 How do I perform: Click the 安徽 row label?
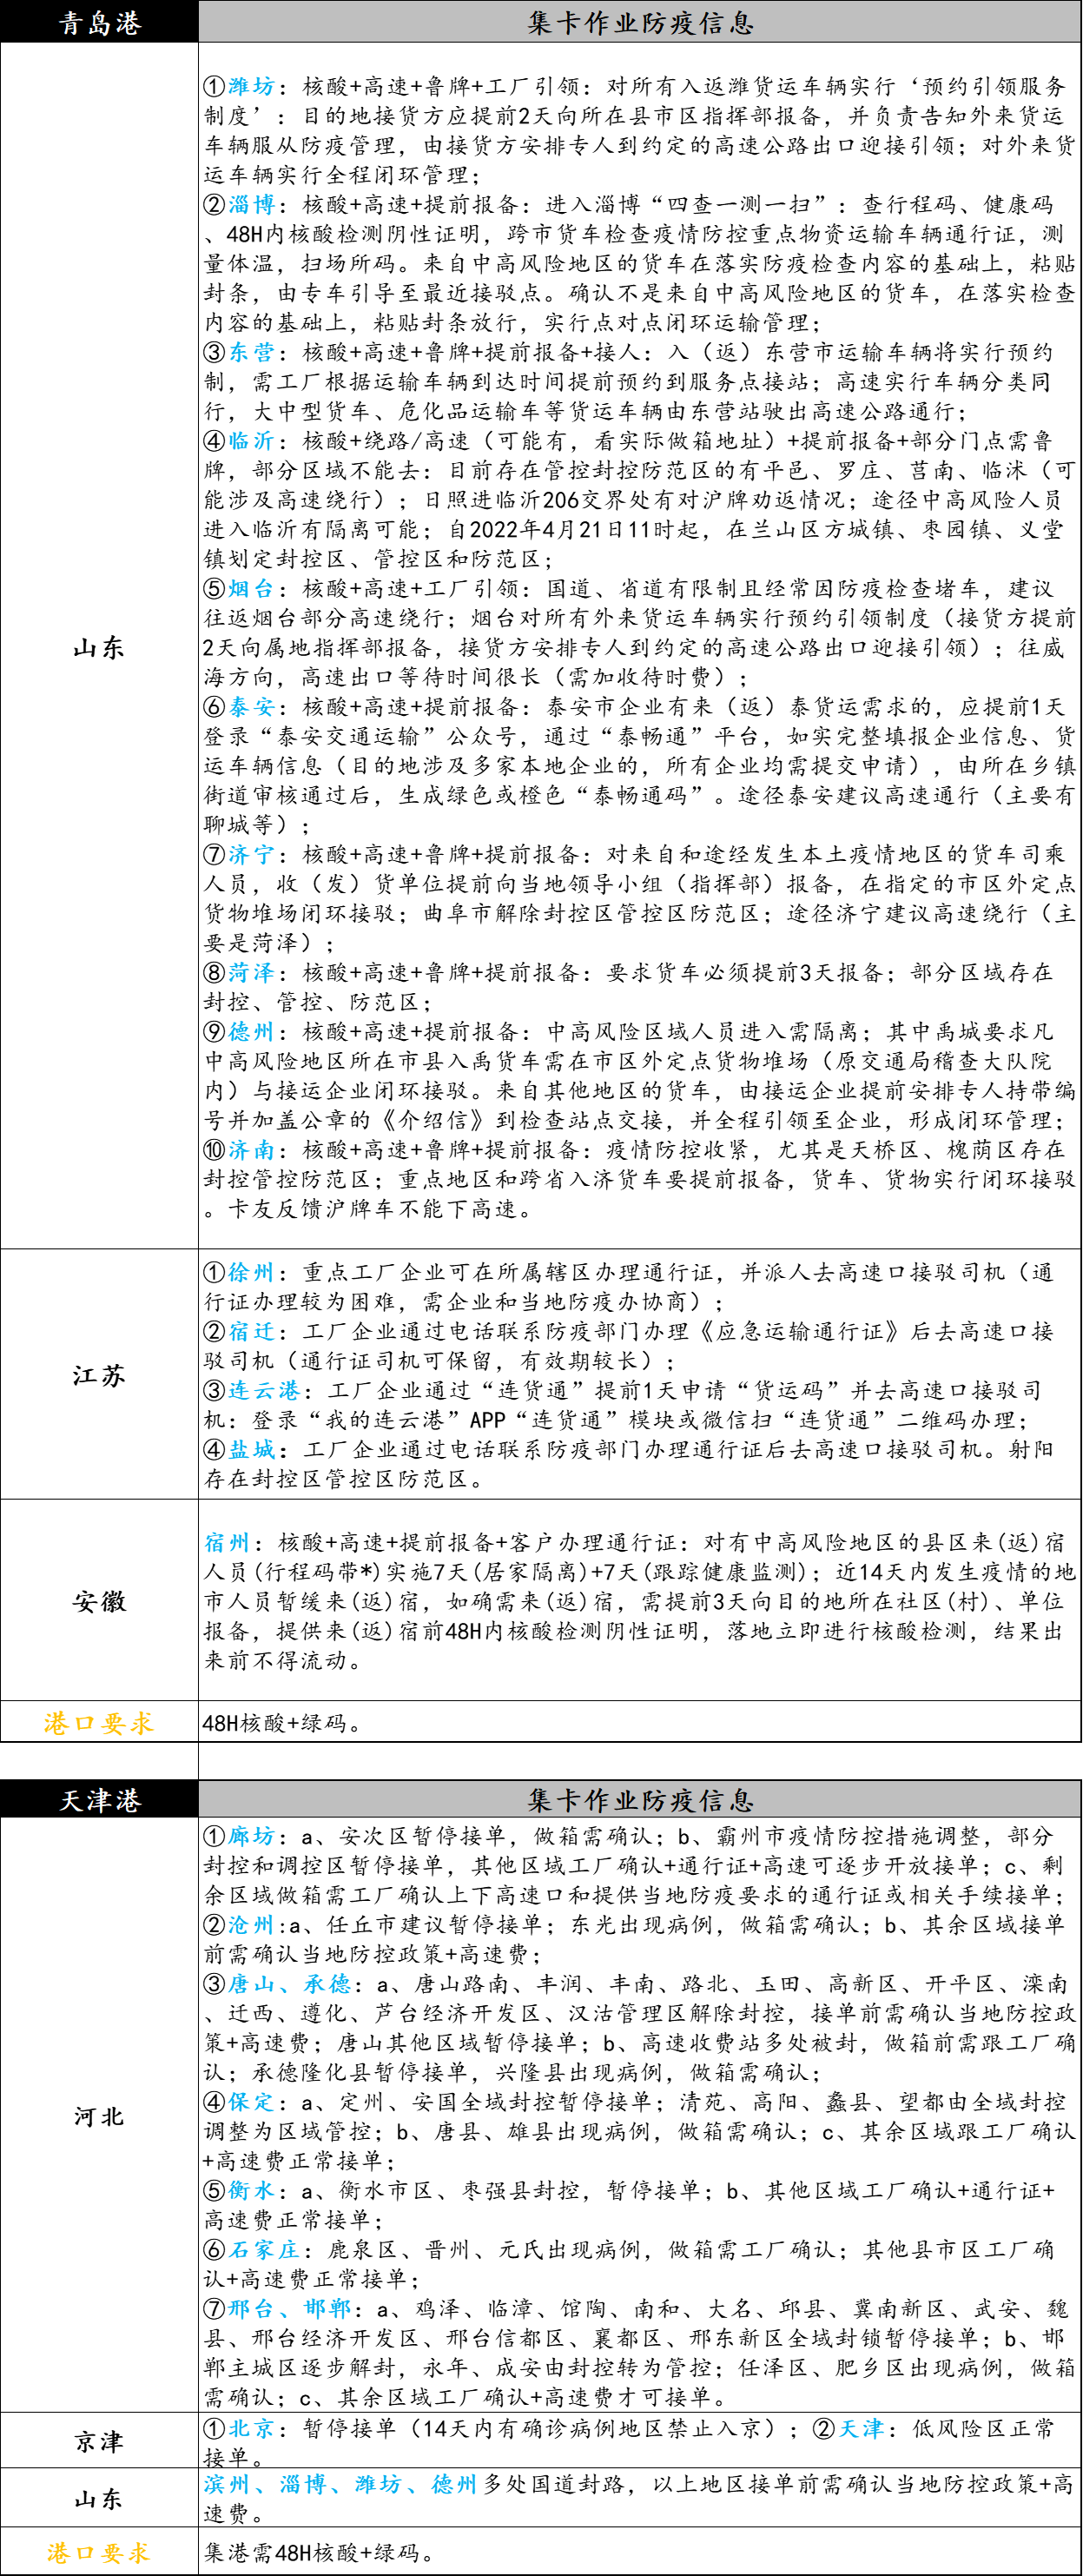[x=99, y=1601]
